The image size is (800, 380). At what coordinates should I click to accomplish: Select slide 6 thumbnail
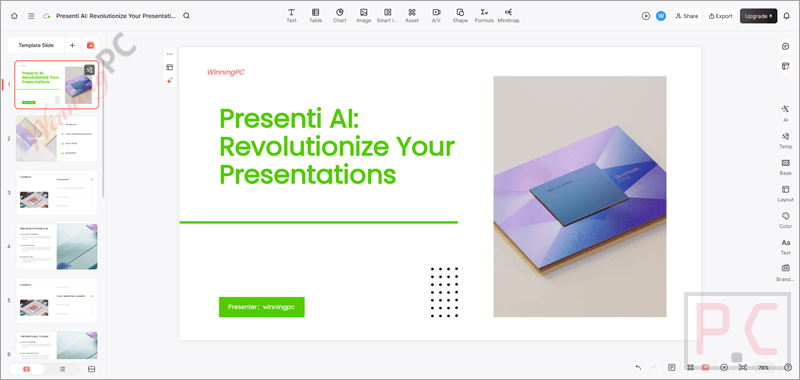tap(57, 346)
